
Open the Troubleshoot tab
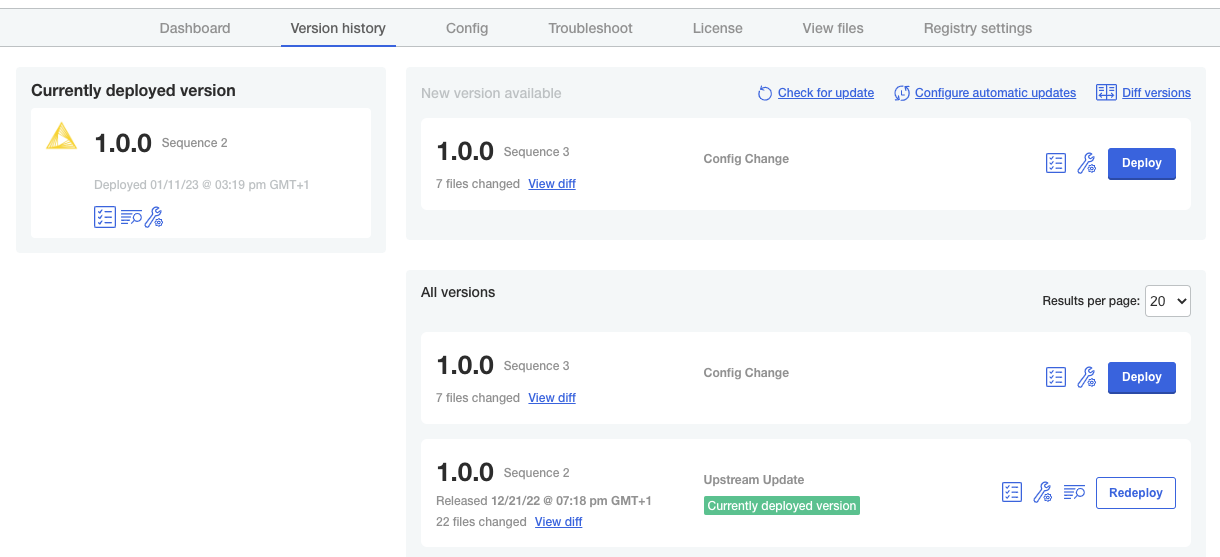click(x=590, y=28)
